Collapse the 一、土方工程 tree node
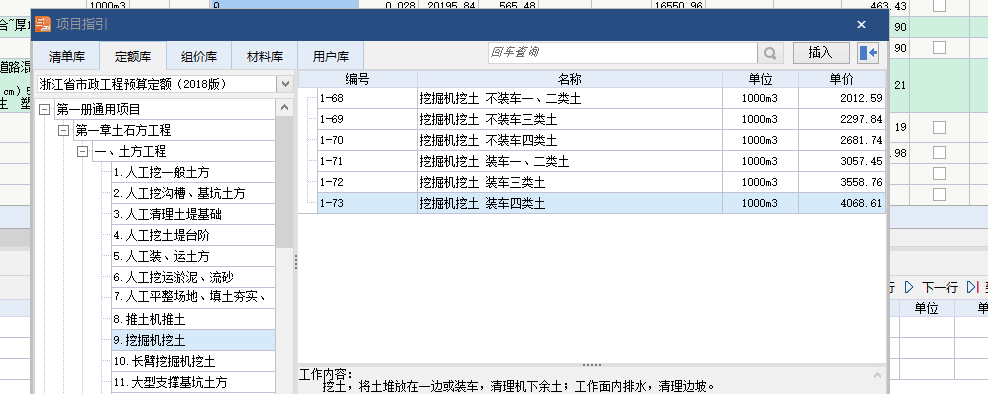 pos(82,151)
